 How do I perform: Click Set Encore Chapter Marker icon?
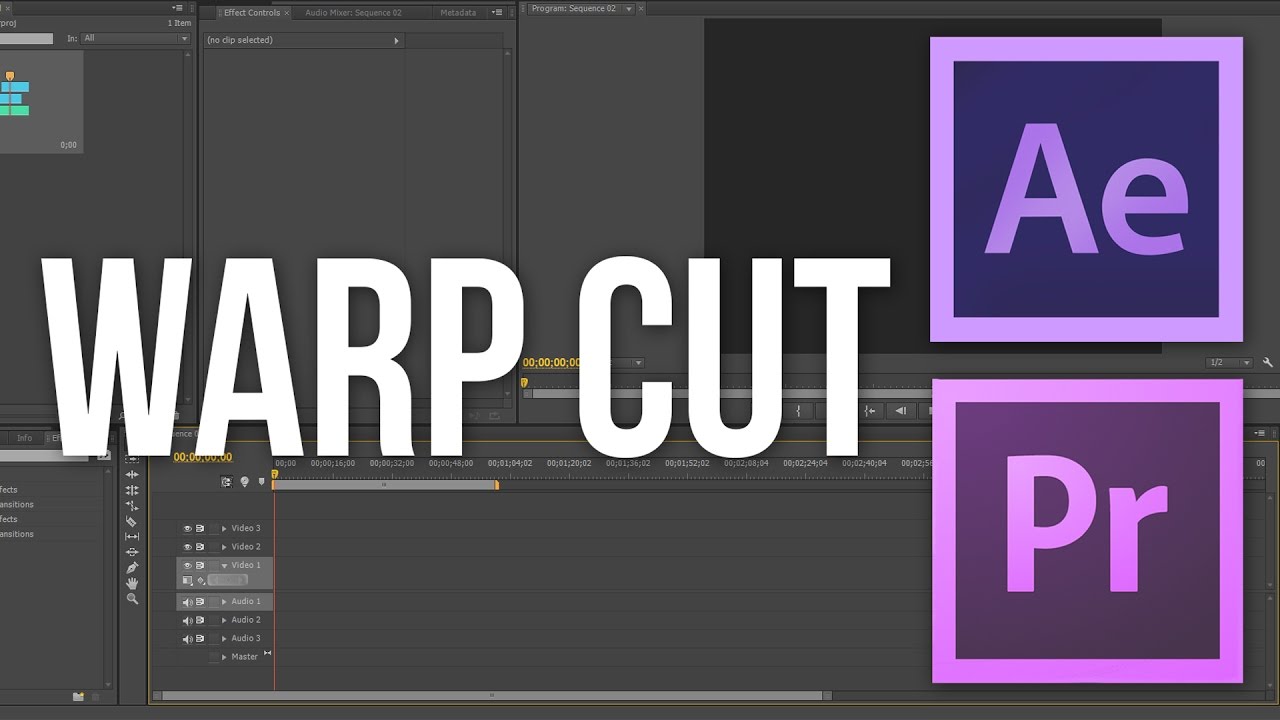tap(245, 481)
